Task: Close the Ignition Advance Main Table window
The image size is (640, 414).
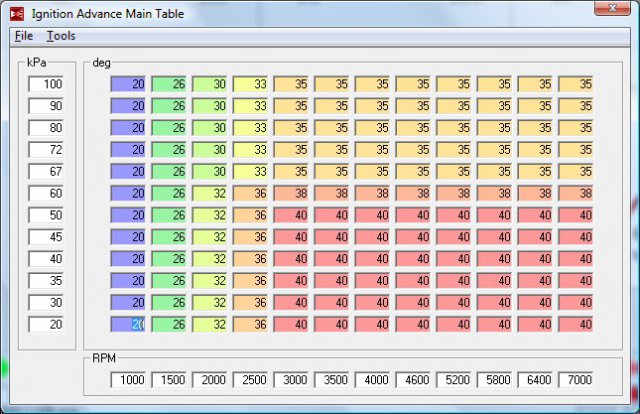Action: click(602, 10)
